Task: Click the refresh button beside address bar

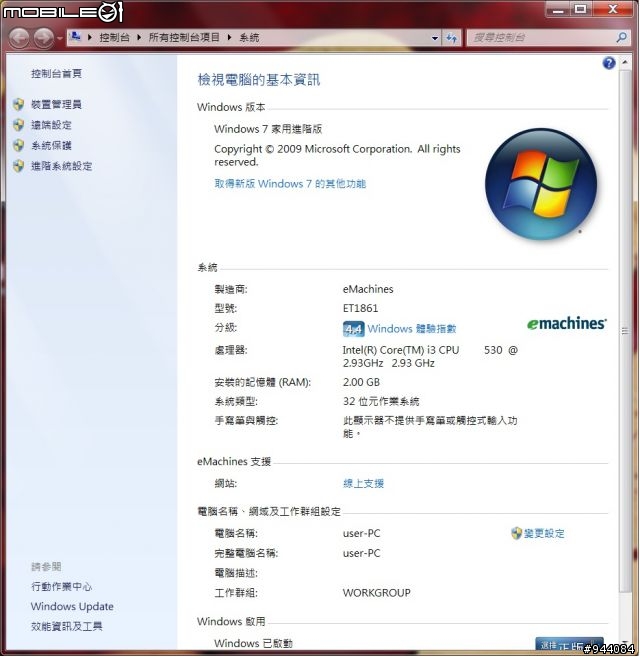Action: tap(451, 38)
